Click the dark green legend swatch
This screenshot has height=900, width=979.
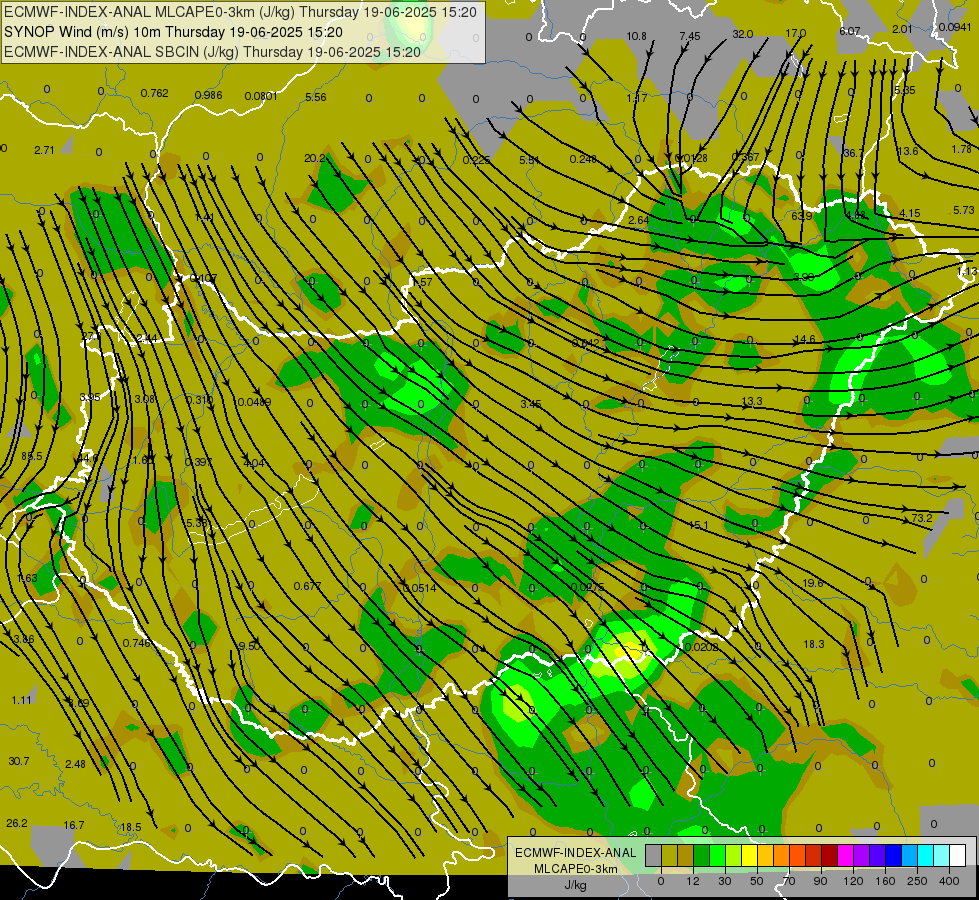[702, 855]
